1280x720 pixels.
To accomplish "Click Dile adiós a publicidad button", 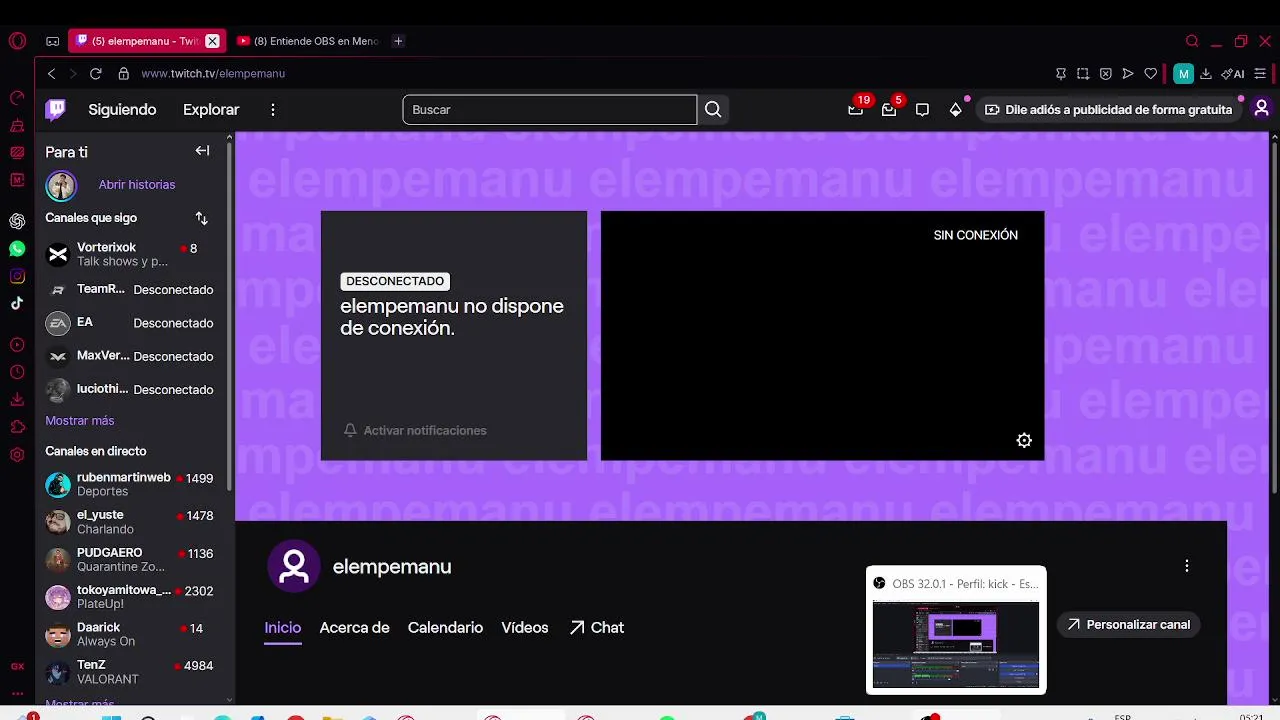I will (1108, 110).
